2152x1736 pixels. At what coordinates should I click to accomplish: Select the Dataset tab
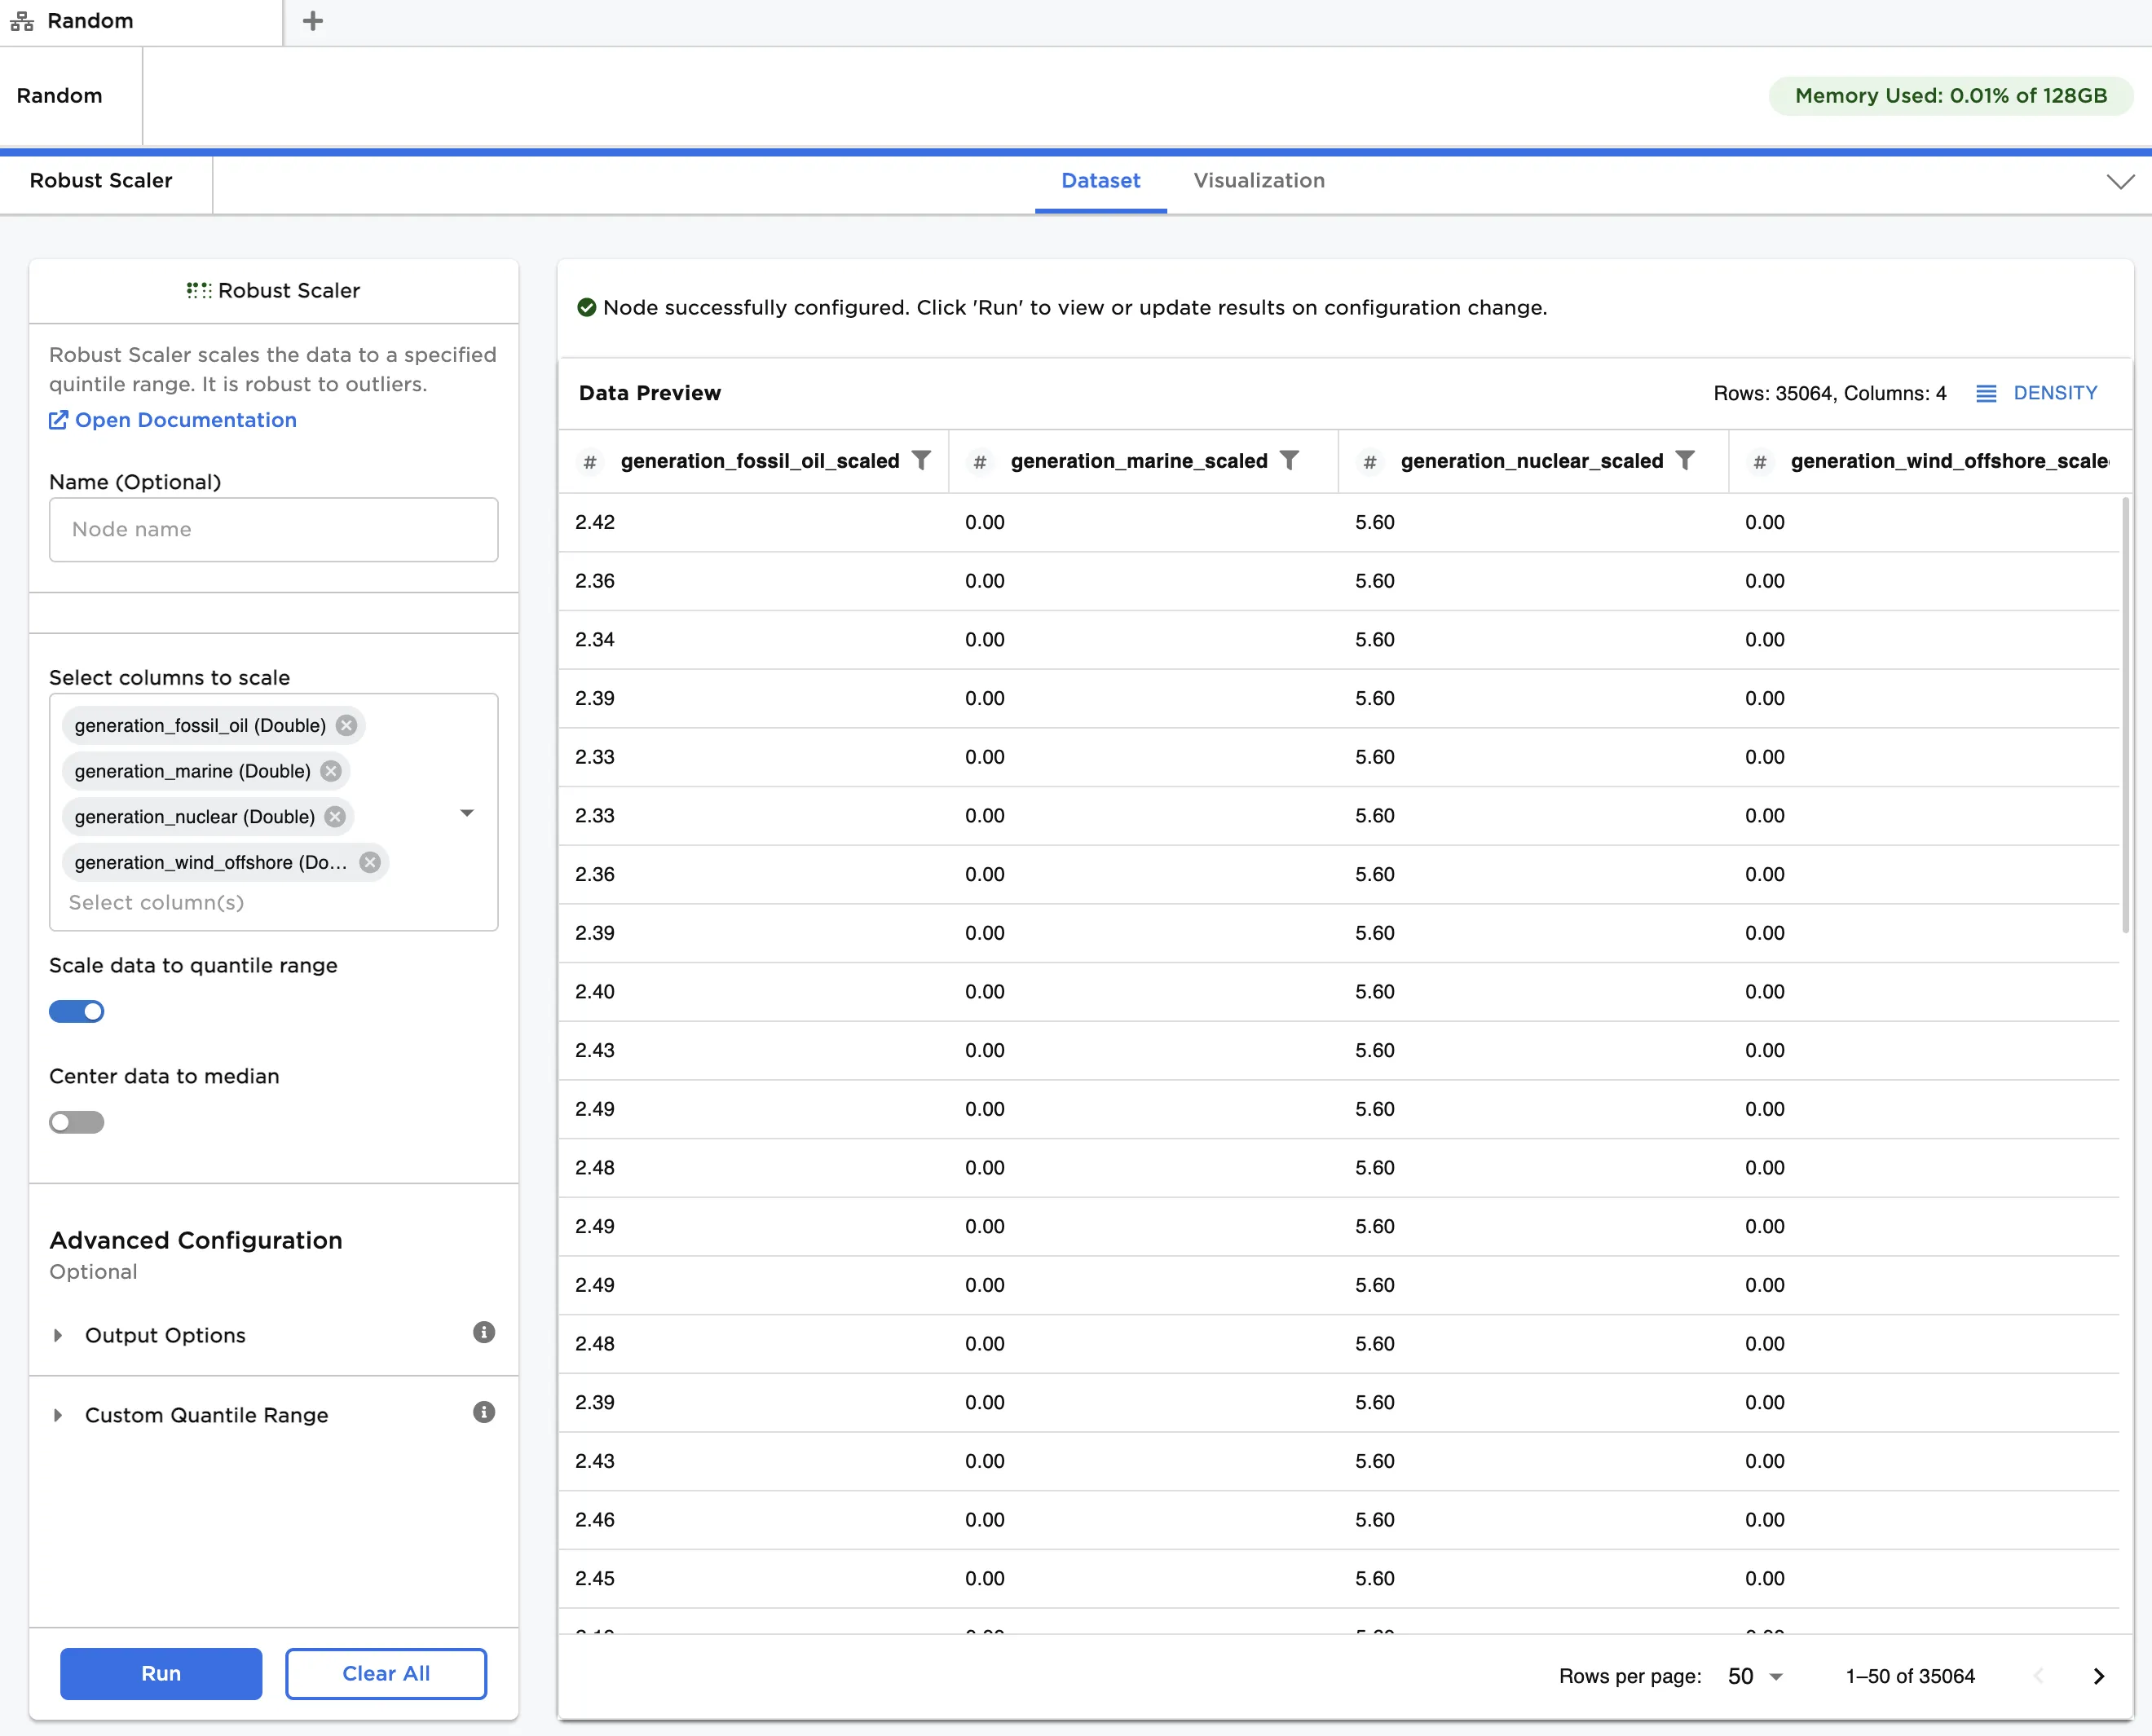coord(1100,181)
